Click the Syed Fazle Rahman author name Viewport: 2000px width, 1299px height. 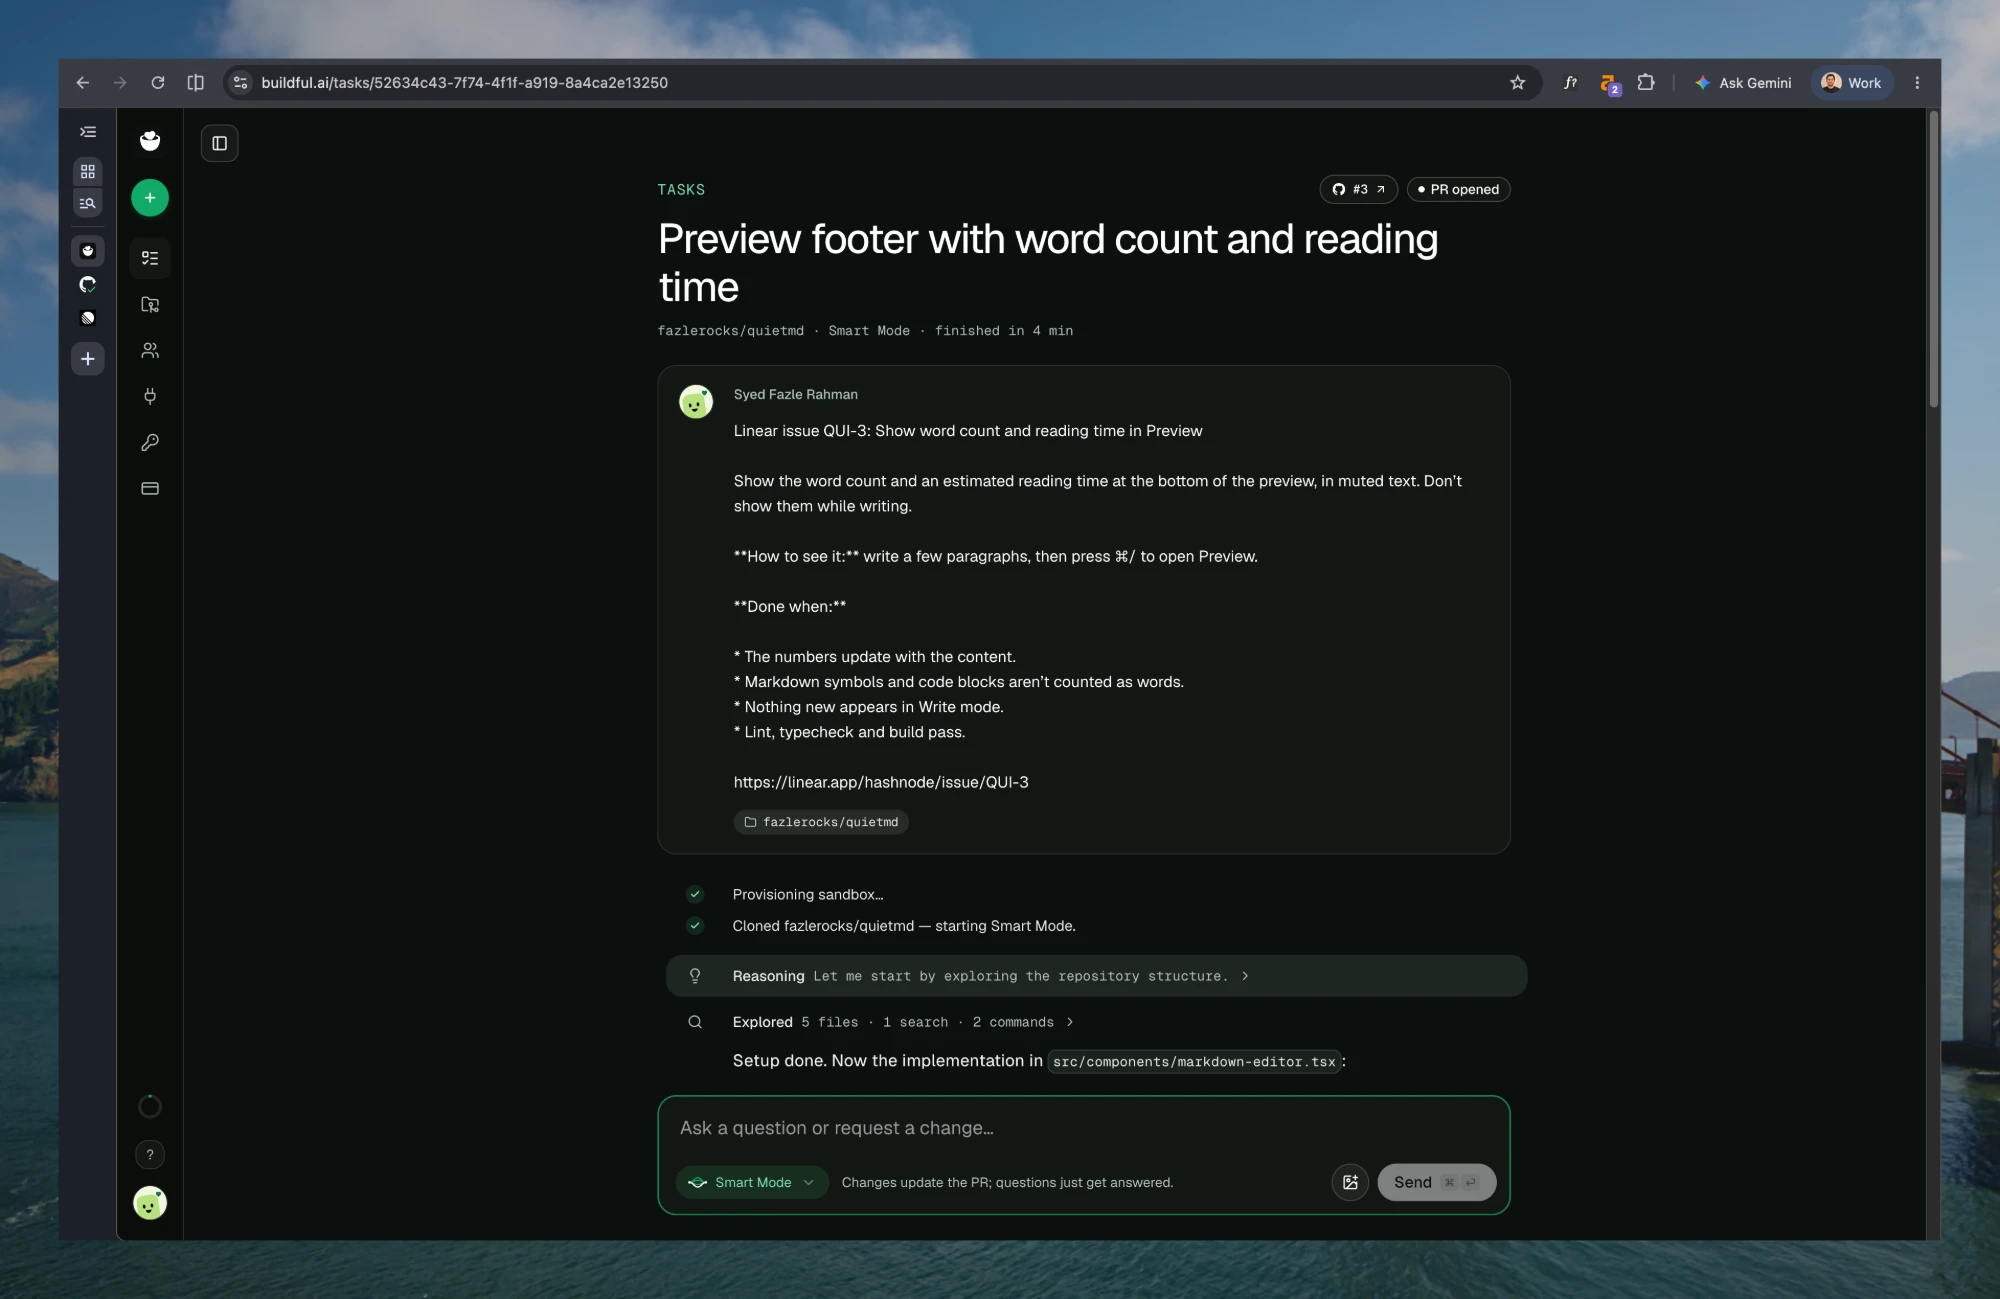(x=795, y=395)
